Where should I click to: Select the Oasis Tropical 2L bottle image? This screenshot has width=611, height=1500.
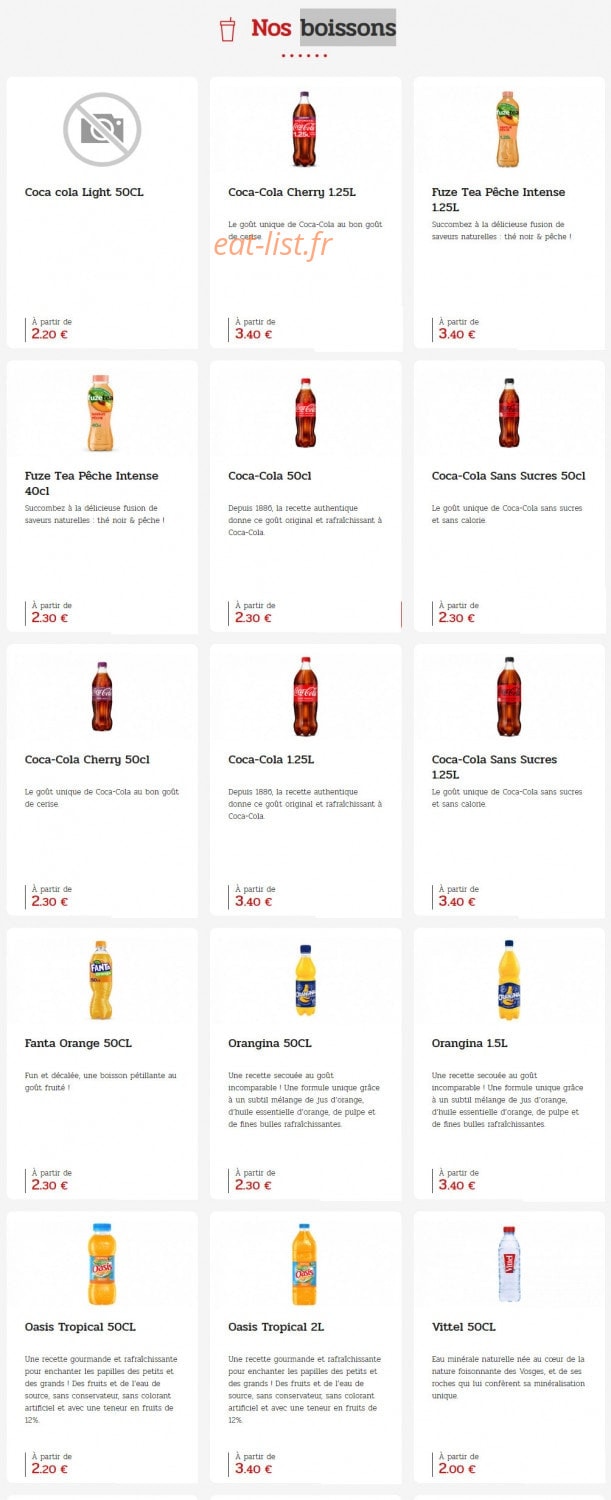[x=305, y=1264]
